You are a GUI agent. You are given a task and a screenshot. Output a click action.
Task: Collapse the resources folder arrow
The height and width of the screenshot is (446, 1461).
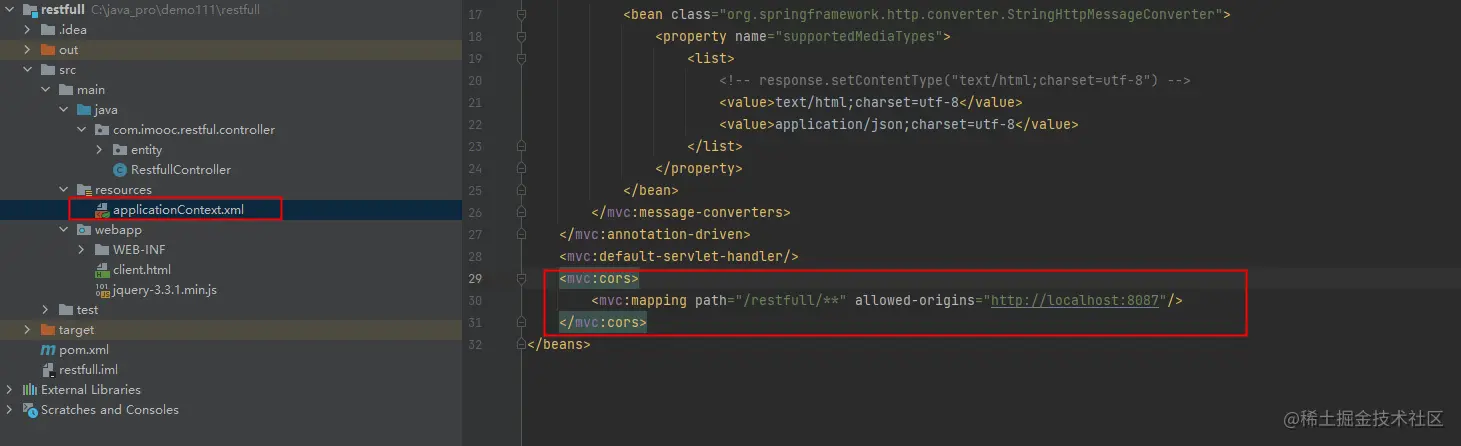[x=64, y=190]
